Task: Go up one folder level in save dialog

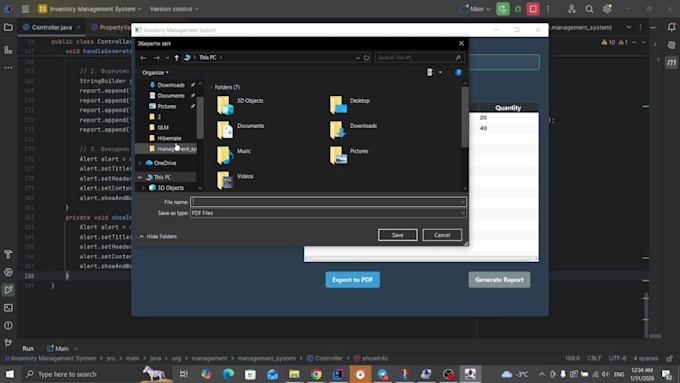Action: [x=177, y=58]
